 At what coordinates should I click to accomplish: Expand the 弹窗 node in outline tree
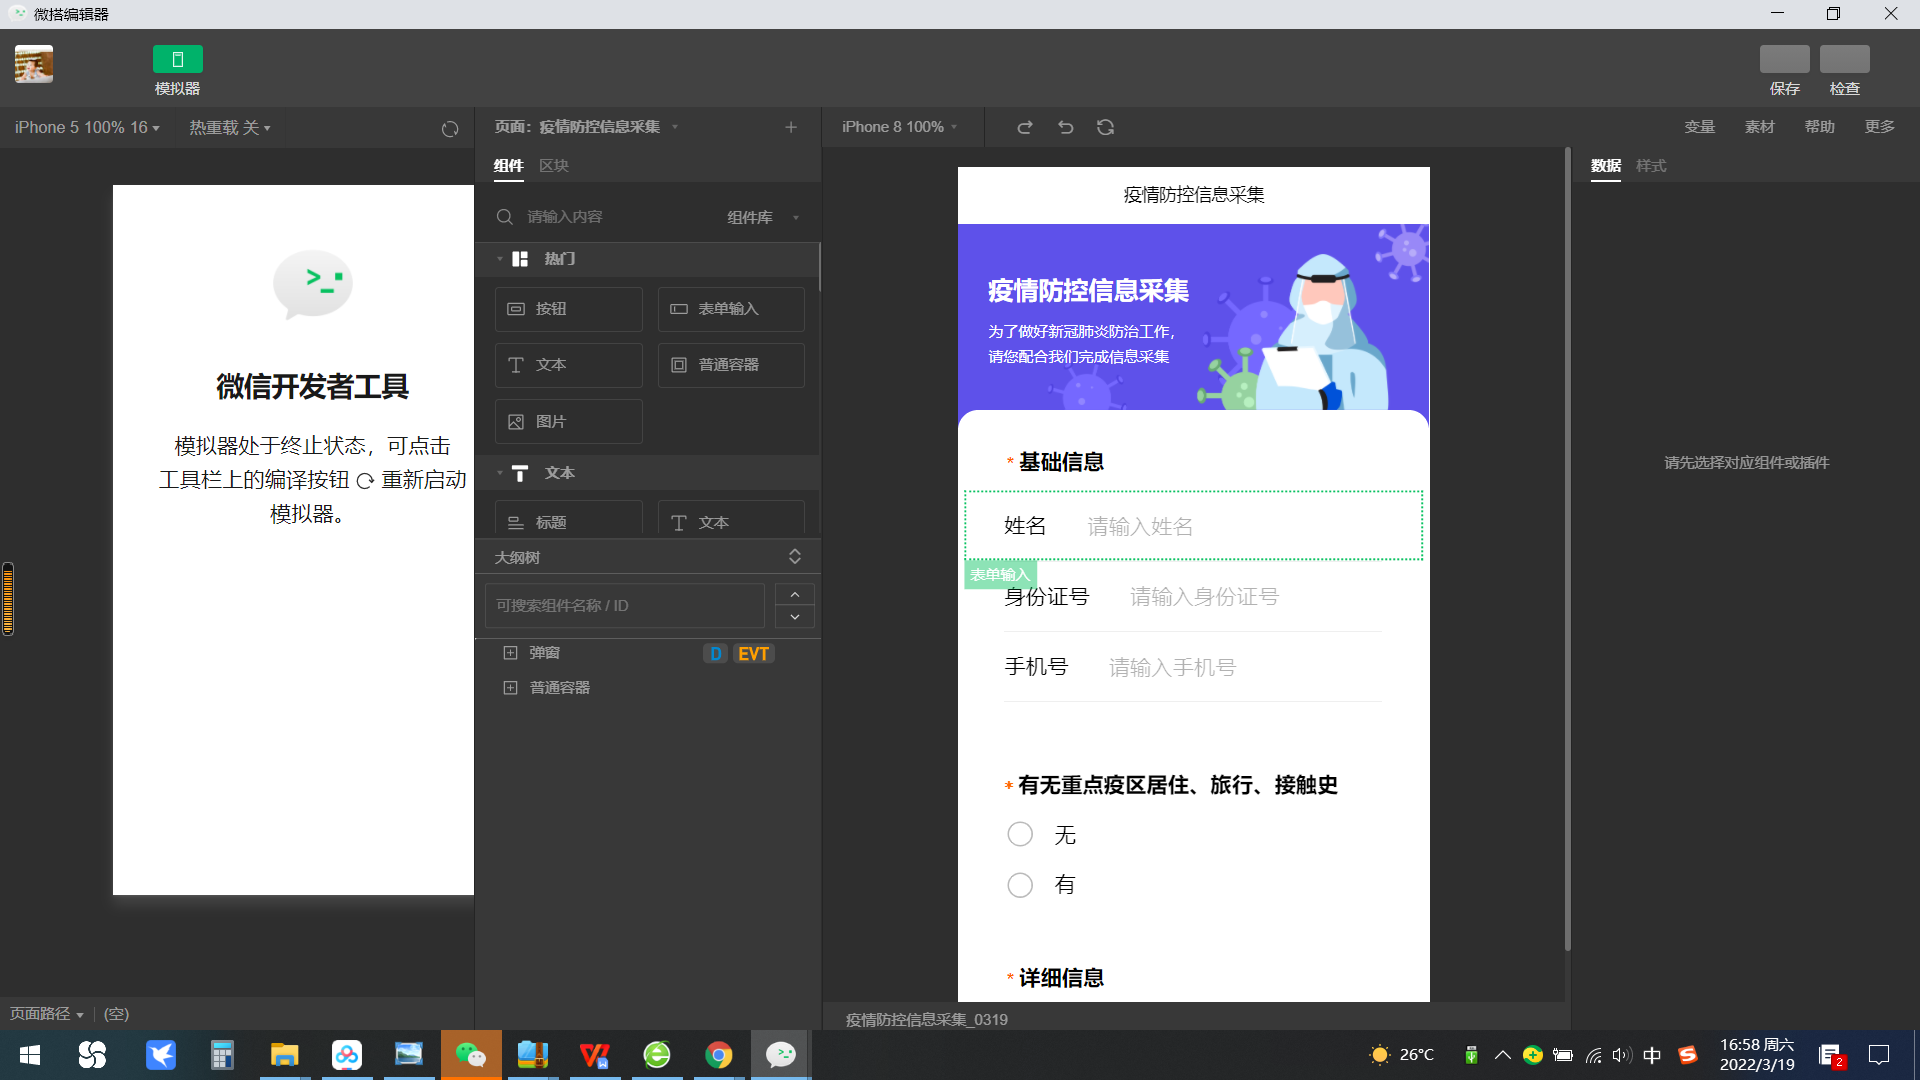tap(510, 653)
